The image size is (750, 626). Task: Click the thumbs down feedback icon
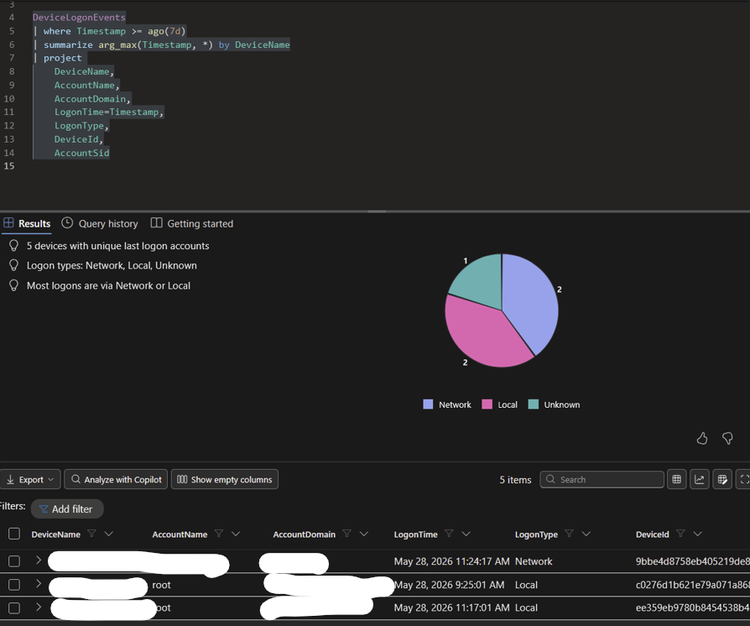[x=728, y=438]
